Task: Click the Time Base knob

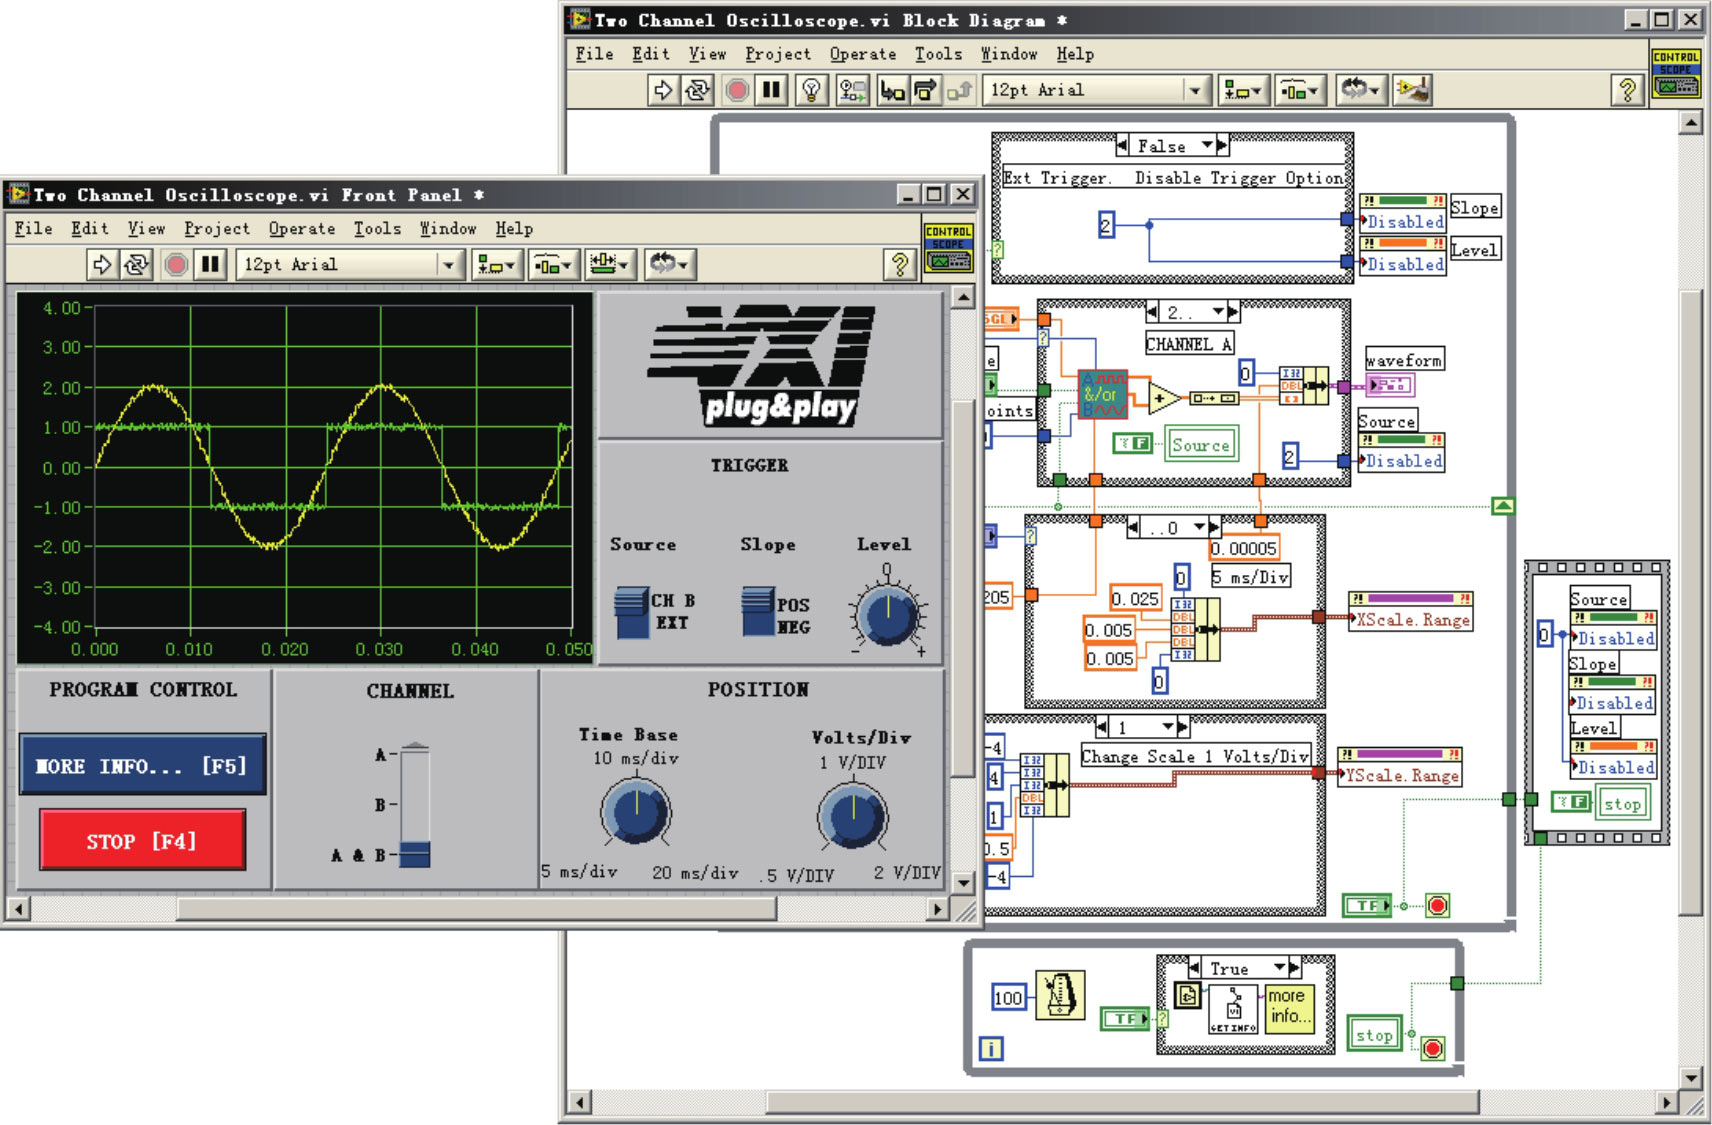Action: point(635,813)
